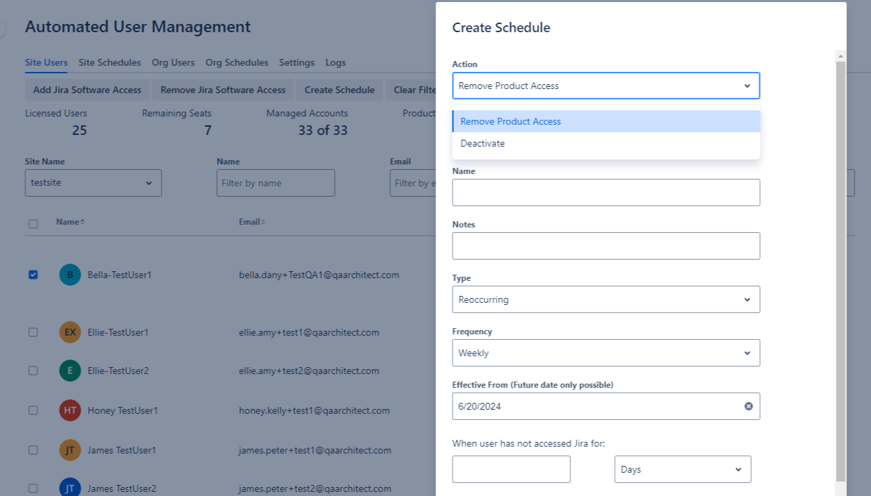The width and height of the screenshot is (871, 496).
Task: Sort the user list by Email column
Action: pyautogui.click(x=251, y=222)
